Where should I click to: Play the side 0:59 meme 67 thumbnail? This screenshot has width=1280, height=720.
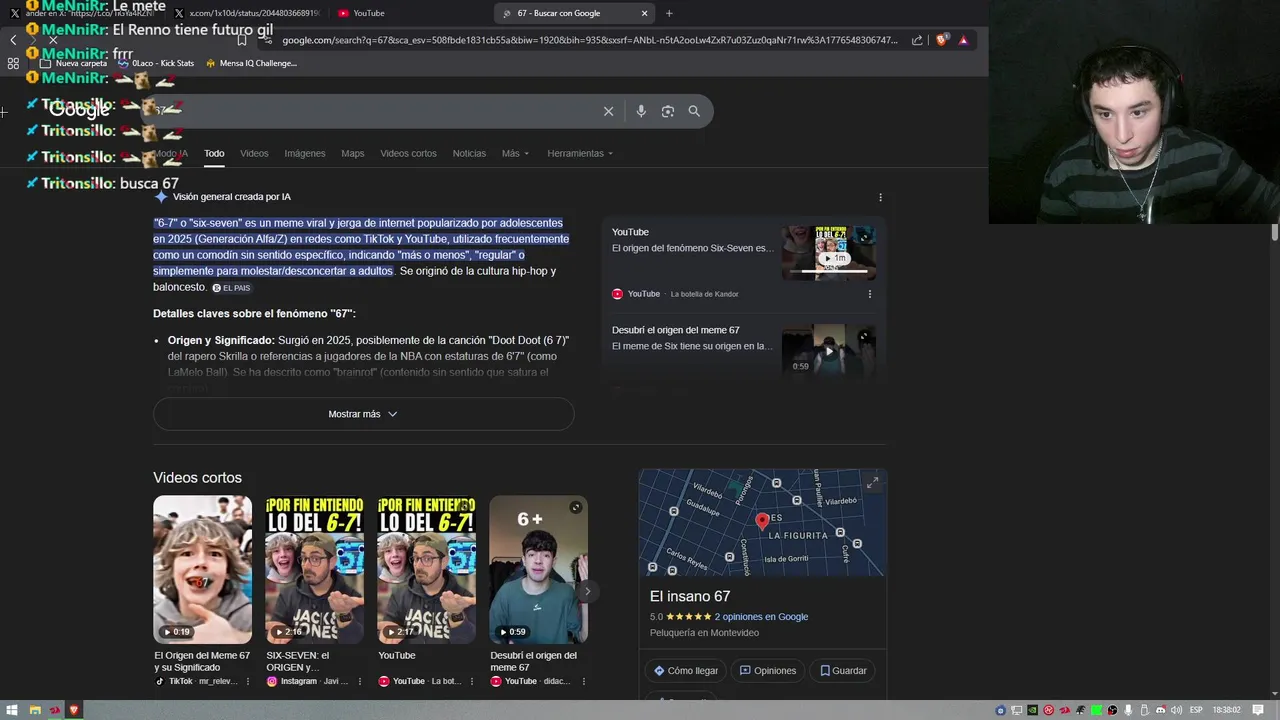[x=829, y=350]
